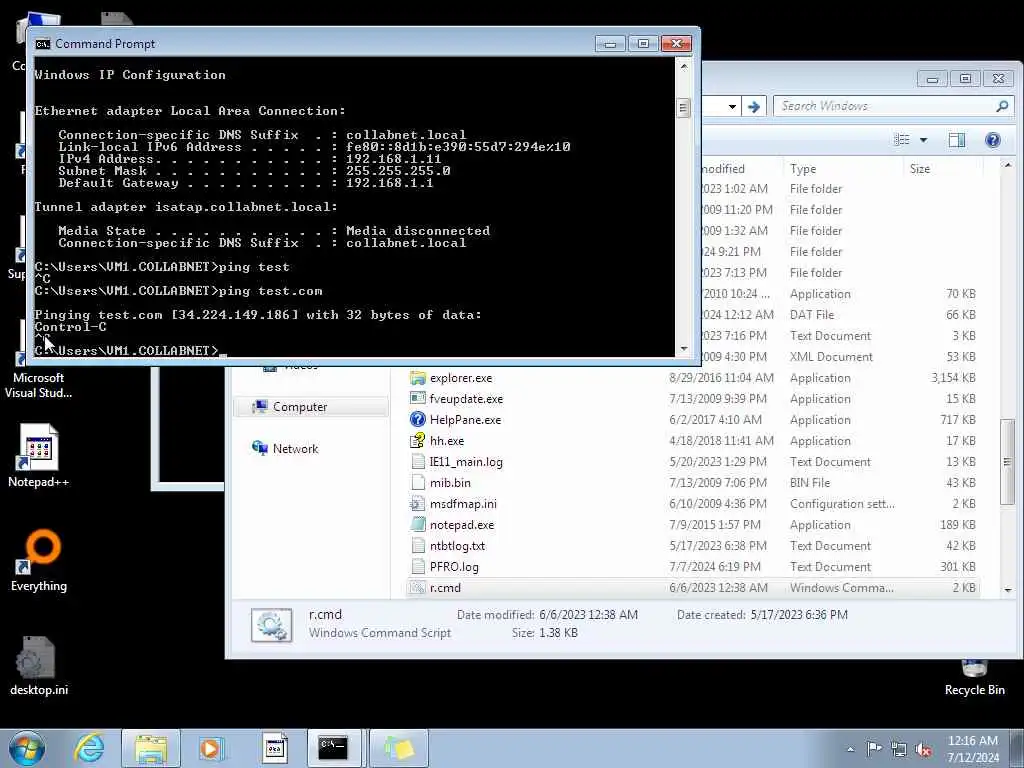Switch to Command Prompt taskbar button
Screen dimensions: 1024x768
333,748
